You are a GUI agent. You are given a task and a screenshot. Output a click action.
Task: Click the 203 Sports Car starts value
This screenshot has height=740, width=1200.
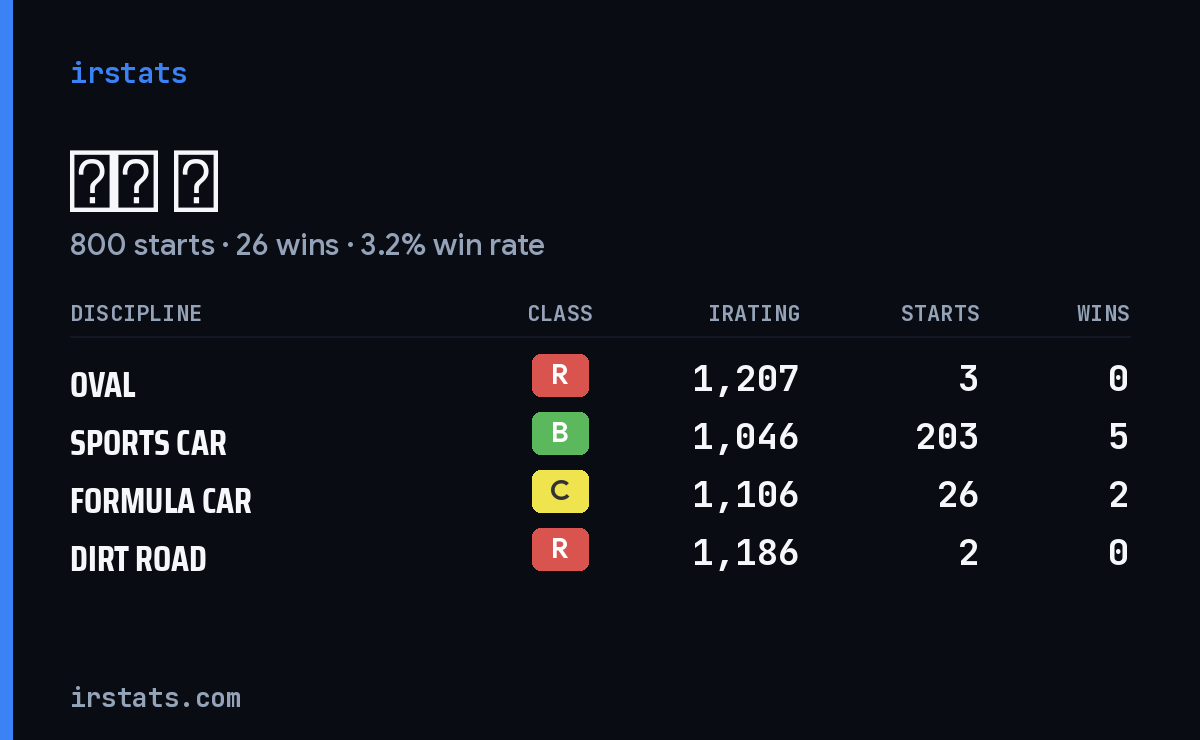tap(947, 436)
